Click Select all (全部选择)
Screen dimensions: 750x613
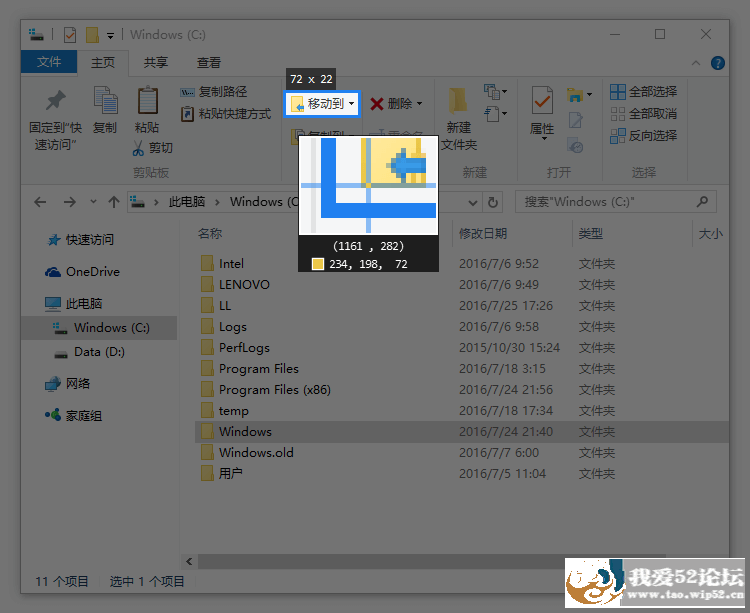[x=643, y=92]
